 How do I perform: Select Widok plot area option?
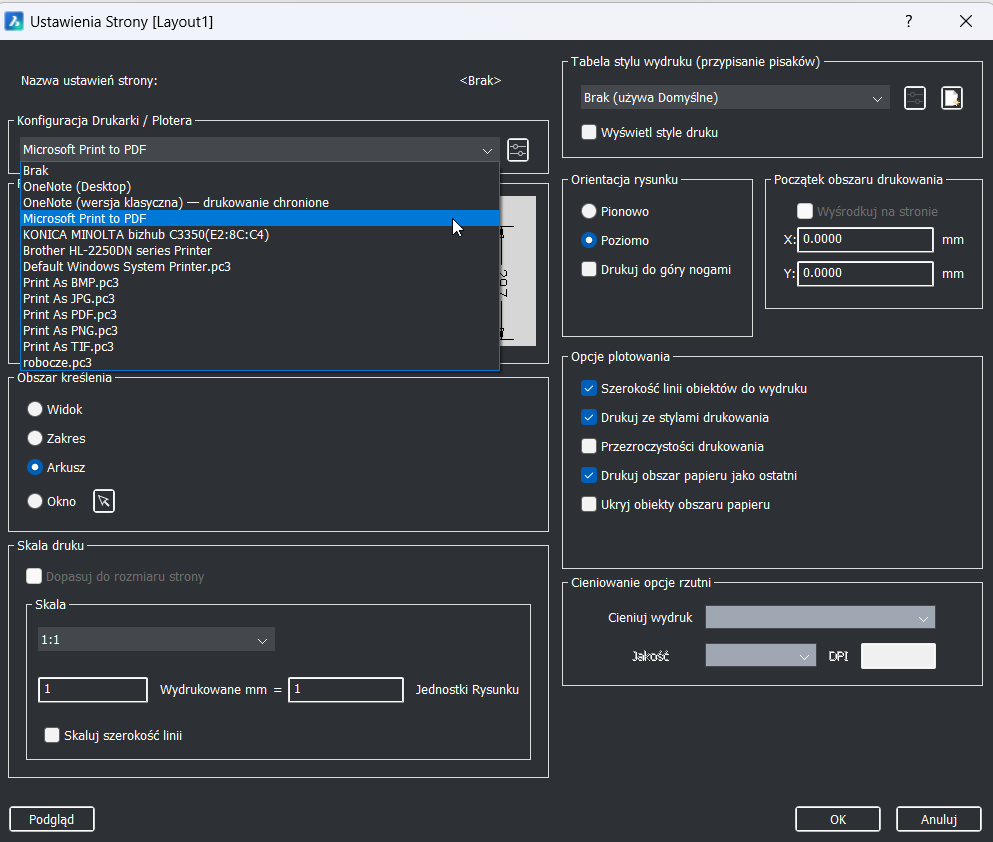[x=36, y=409]
